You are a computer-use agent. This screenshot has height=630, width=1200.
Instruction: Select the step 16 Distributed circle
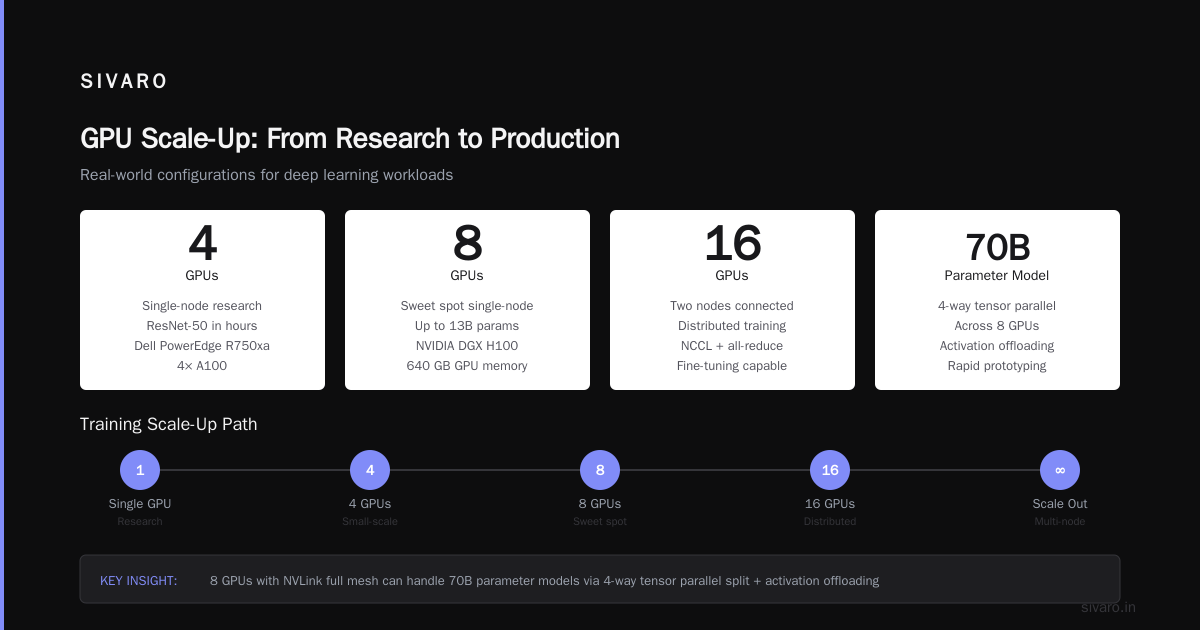click(x=830, y=470)
